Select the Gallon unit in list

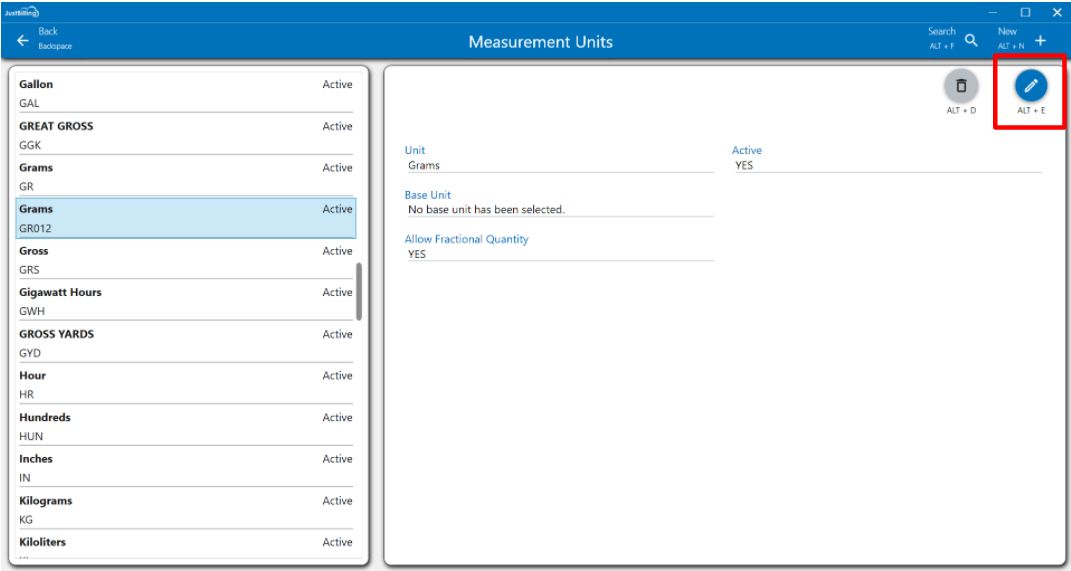[x=185, y=93]
